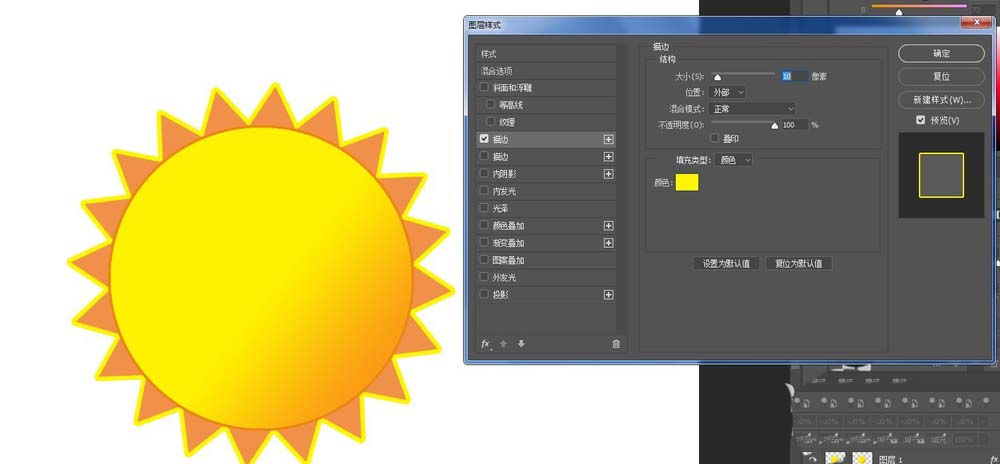Screen dimensions: 1000x464
Task: Add another 颜色叠加 effect with plus icon
Action: point(608,226)
